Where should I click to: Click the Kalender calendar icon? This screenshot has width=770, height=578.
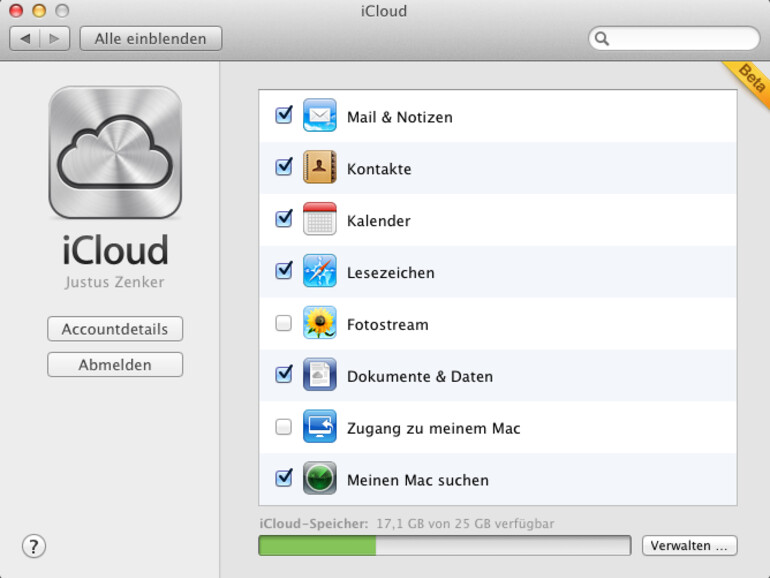320,219
